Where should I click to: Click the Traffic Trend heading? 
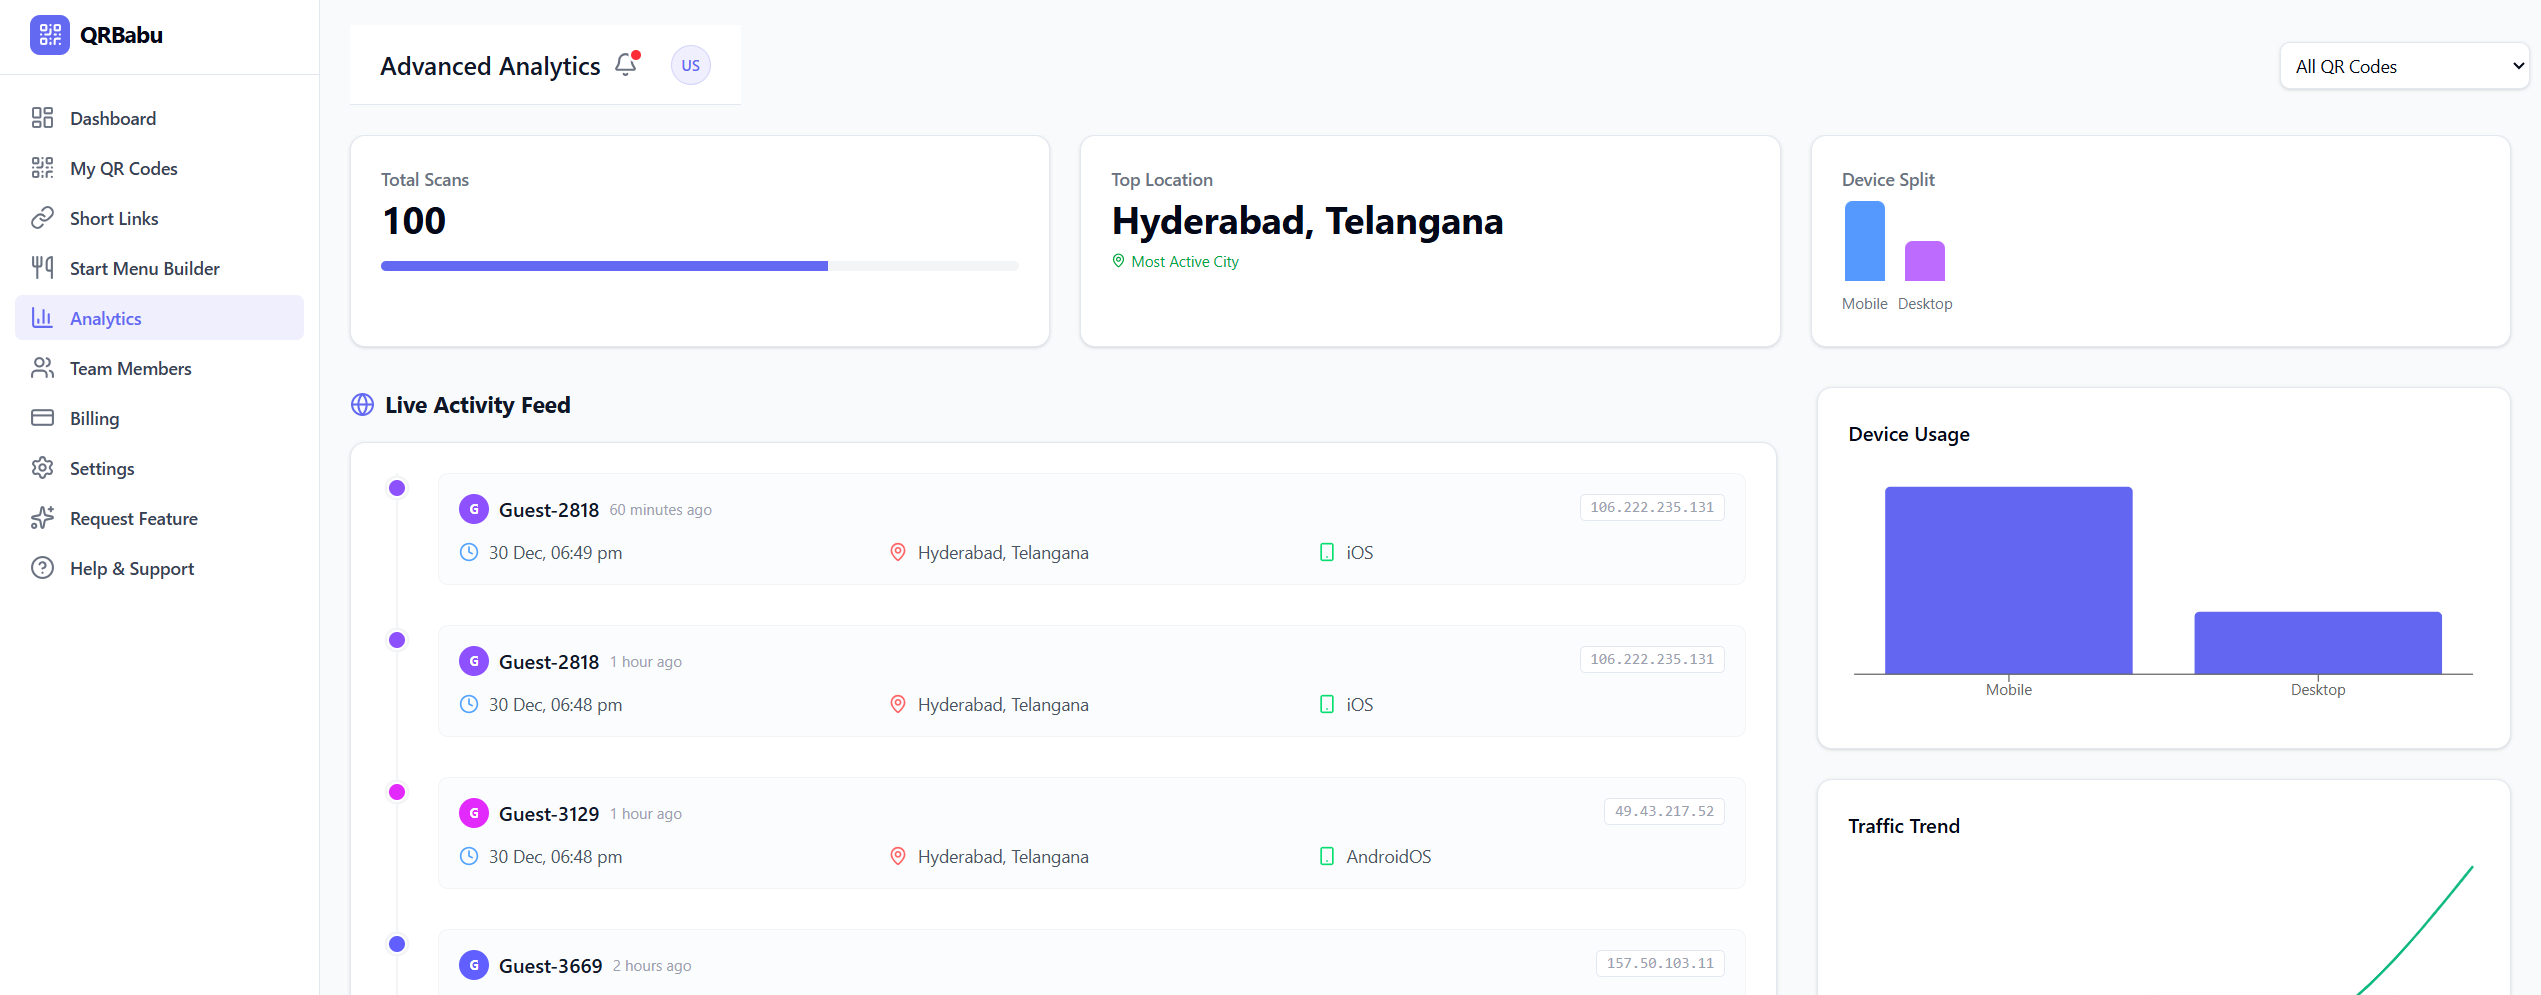[1904, 826]
